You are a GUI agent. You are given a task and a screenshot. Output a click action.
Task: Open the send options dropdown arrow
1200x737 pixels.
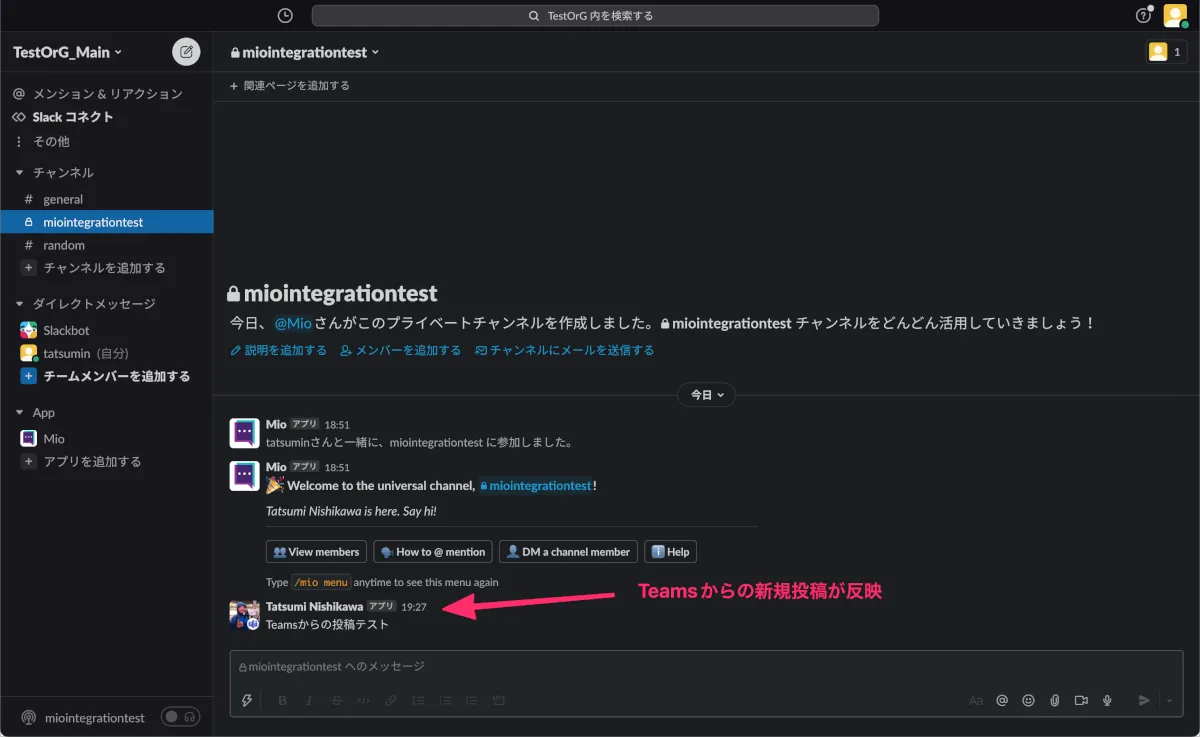point(1170,701)
